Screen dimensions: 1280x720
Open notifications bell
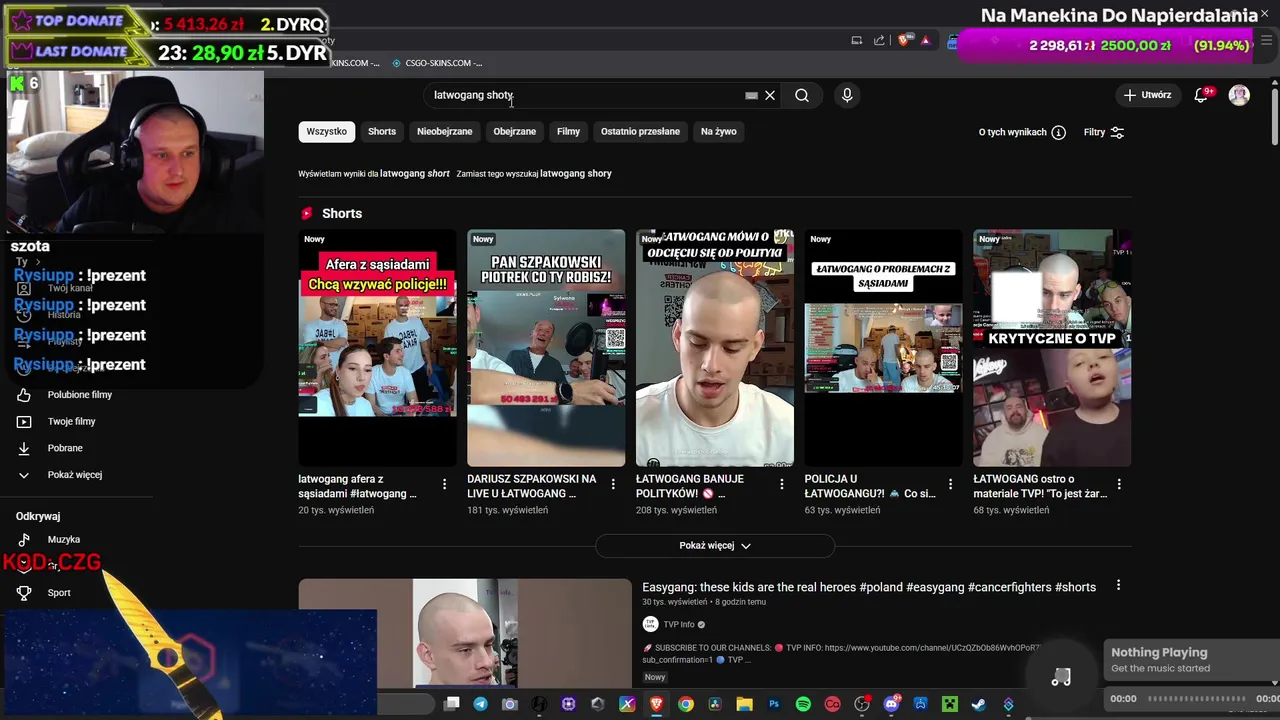1201,95
